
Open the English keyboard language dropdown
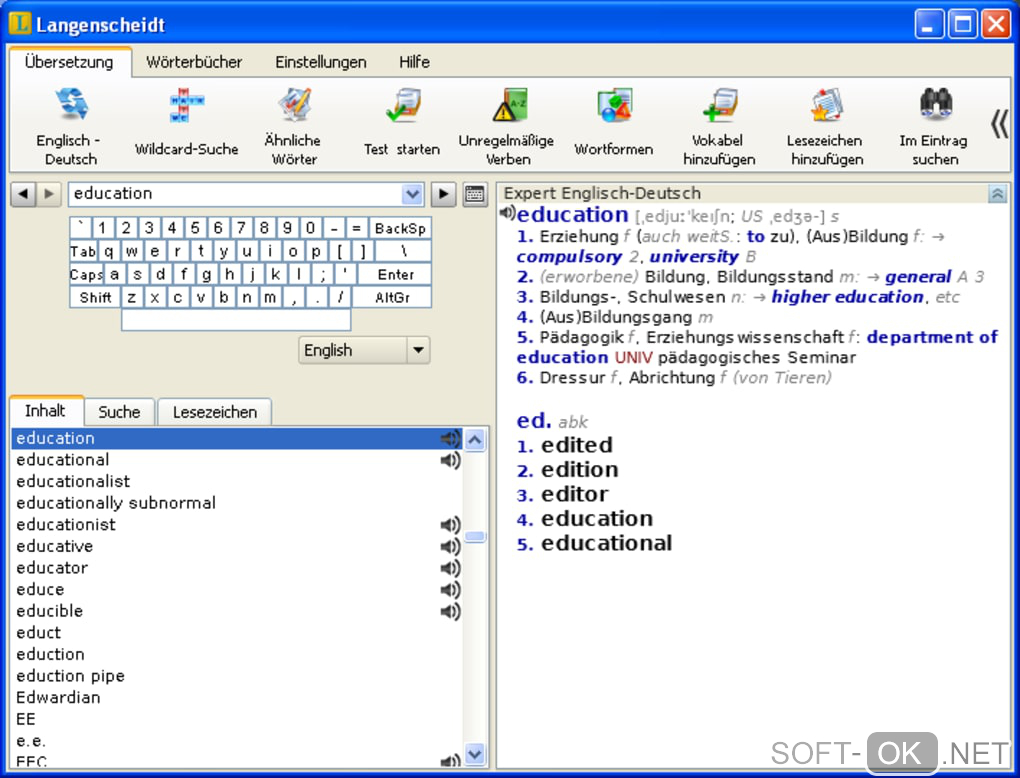[x=418, y=350]
